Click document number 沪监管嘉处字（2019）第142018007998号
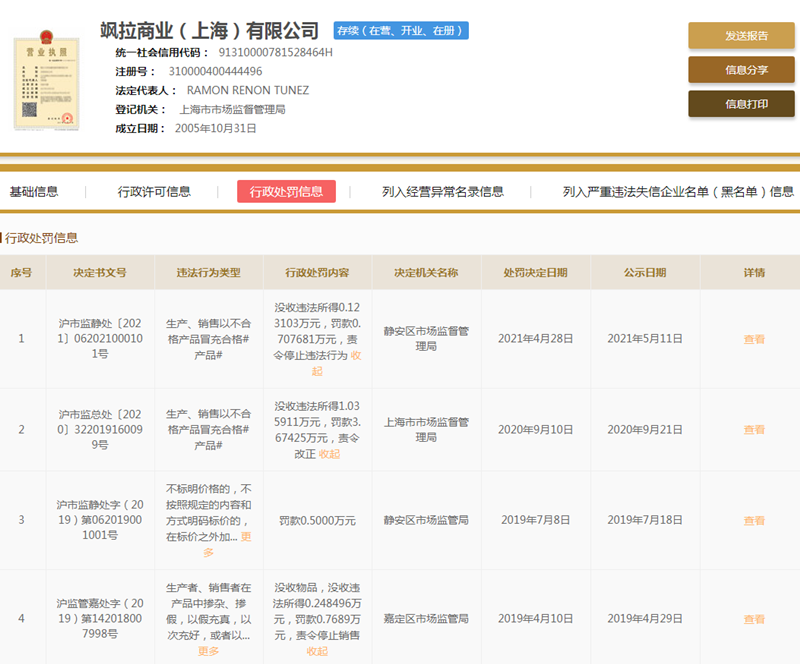Screen dimensions: 800x664 coord(100,618)
